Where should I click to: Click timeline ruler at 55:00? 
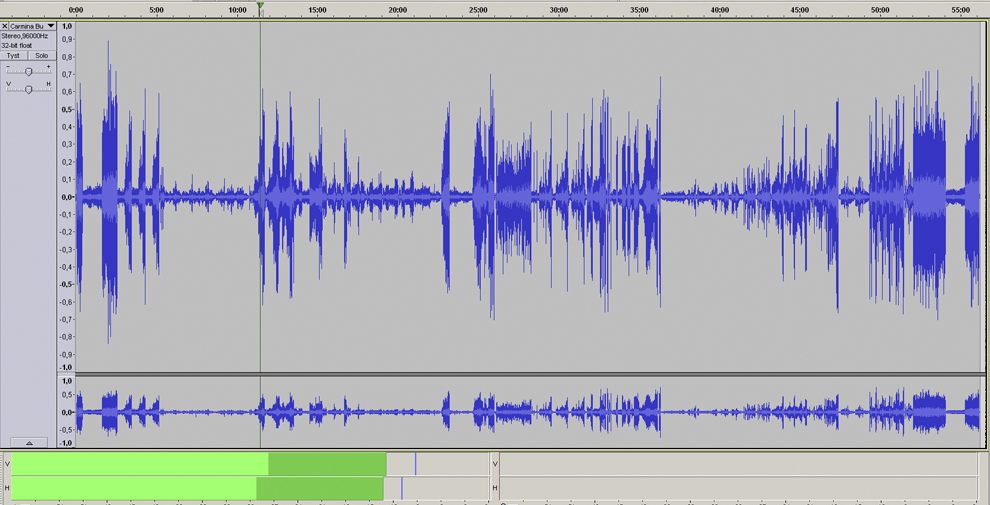click(961, 10)
